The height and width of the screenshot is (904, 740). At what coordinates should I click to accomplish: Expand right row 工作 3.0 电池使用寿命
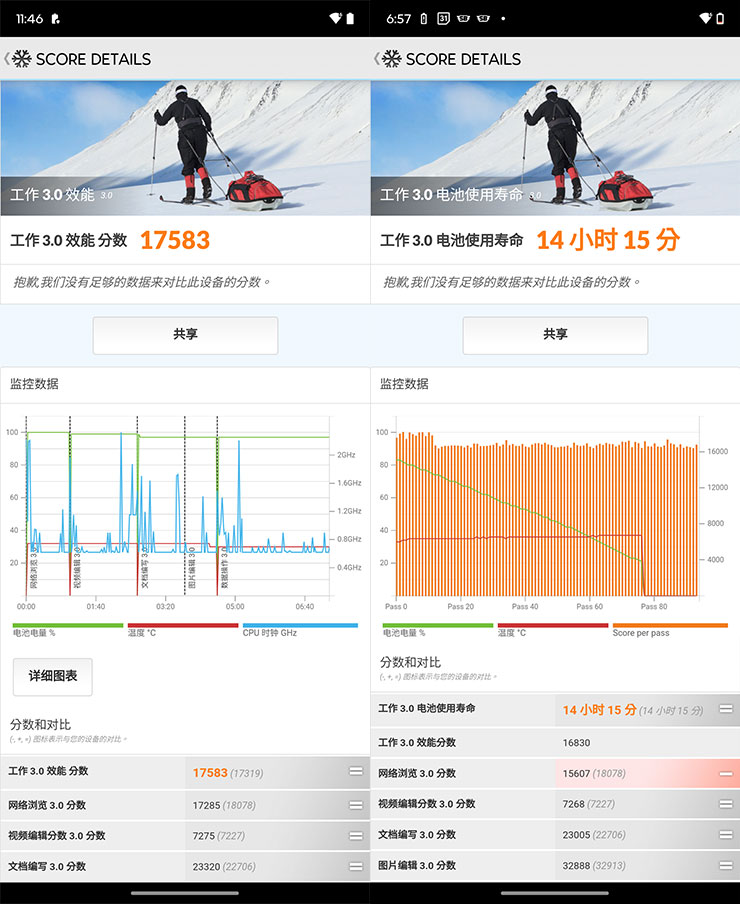(x=555, y=709)
